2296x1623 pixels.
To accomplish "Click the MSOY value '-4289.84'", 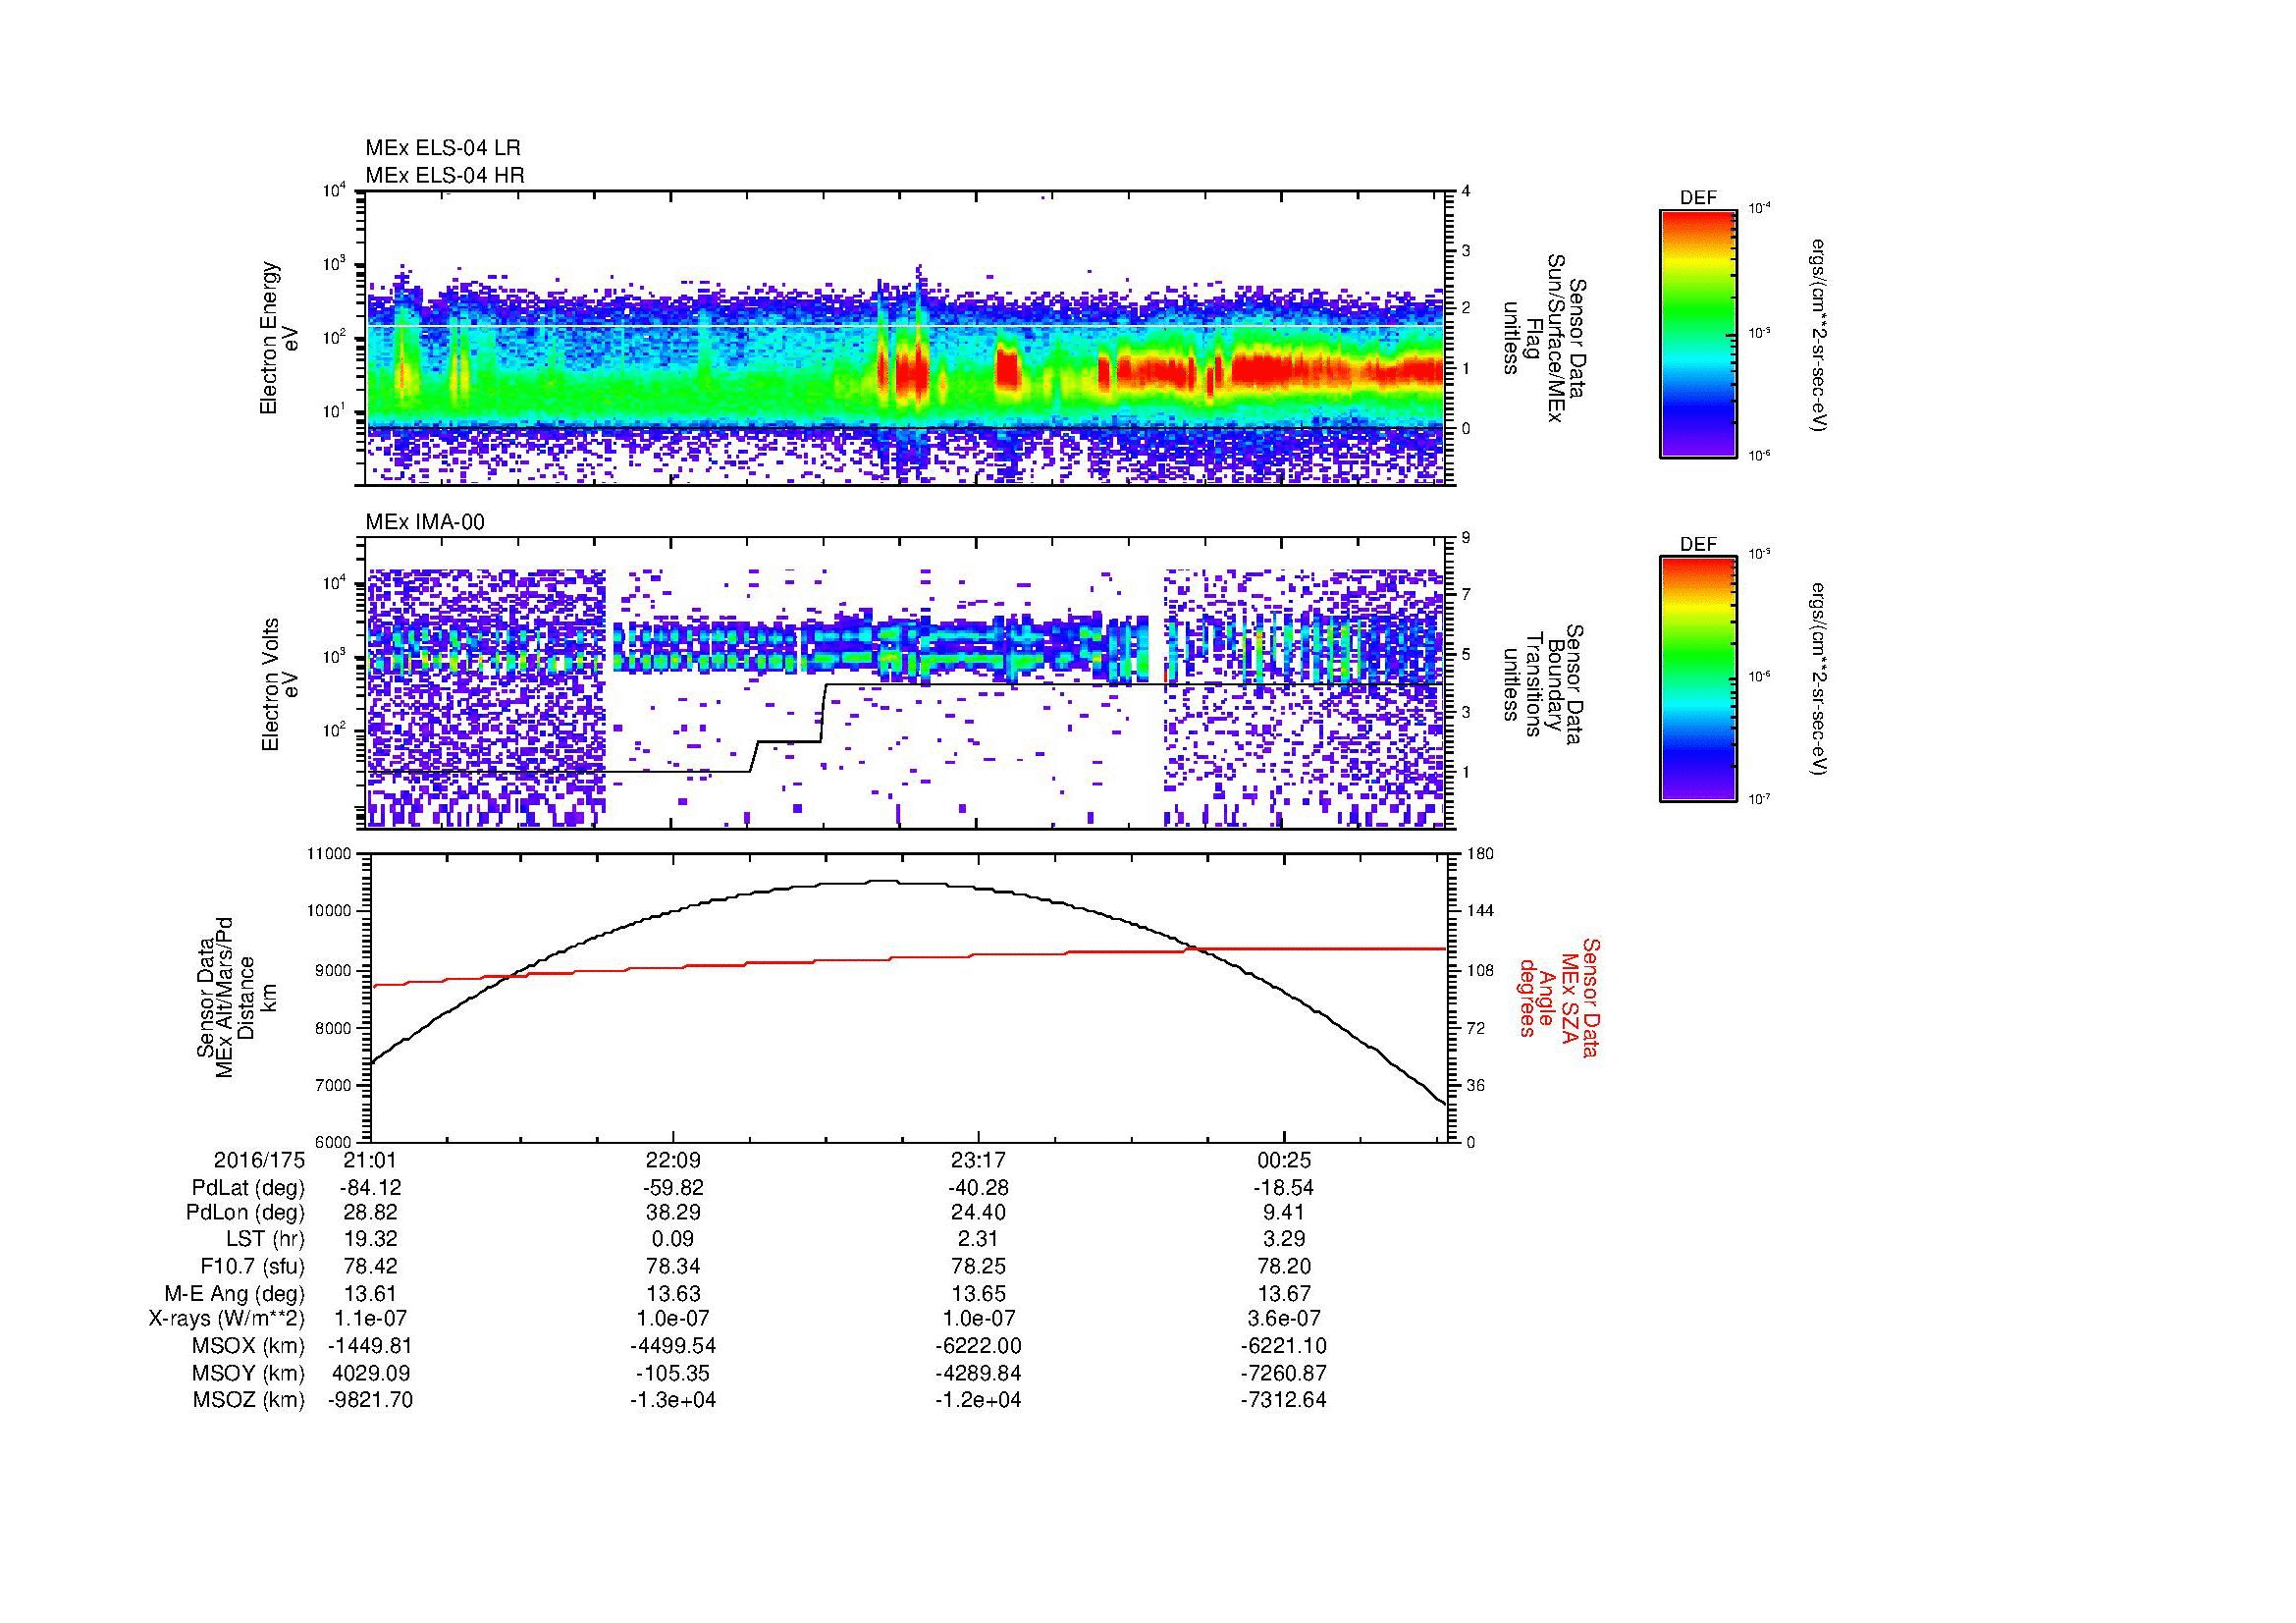I will coord(978,1373).
